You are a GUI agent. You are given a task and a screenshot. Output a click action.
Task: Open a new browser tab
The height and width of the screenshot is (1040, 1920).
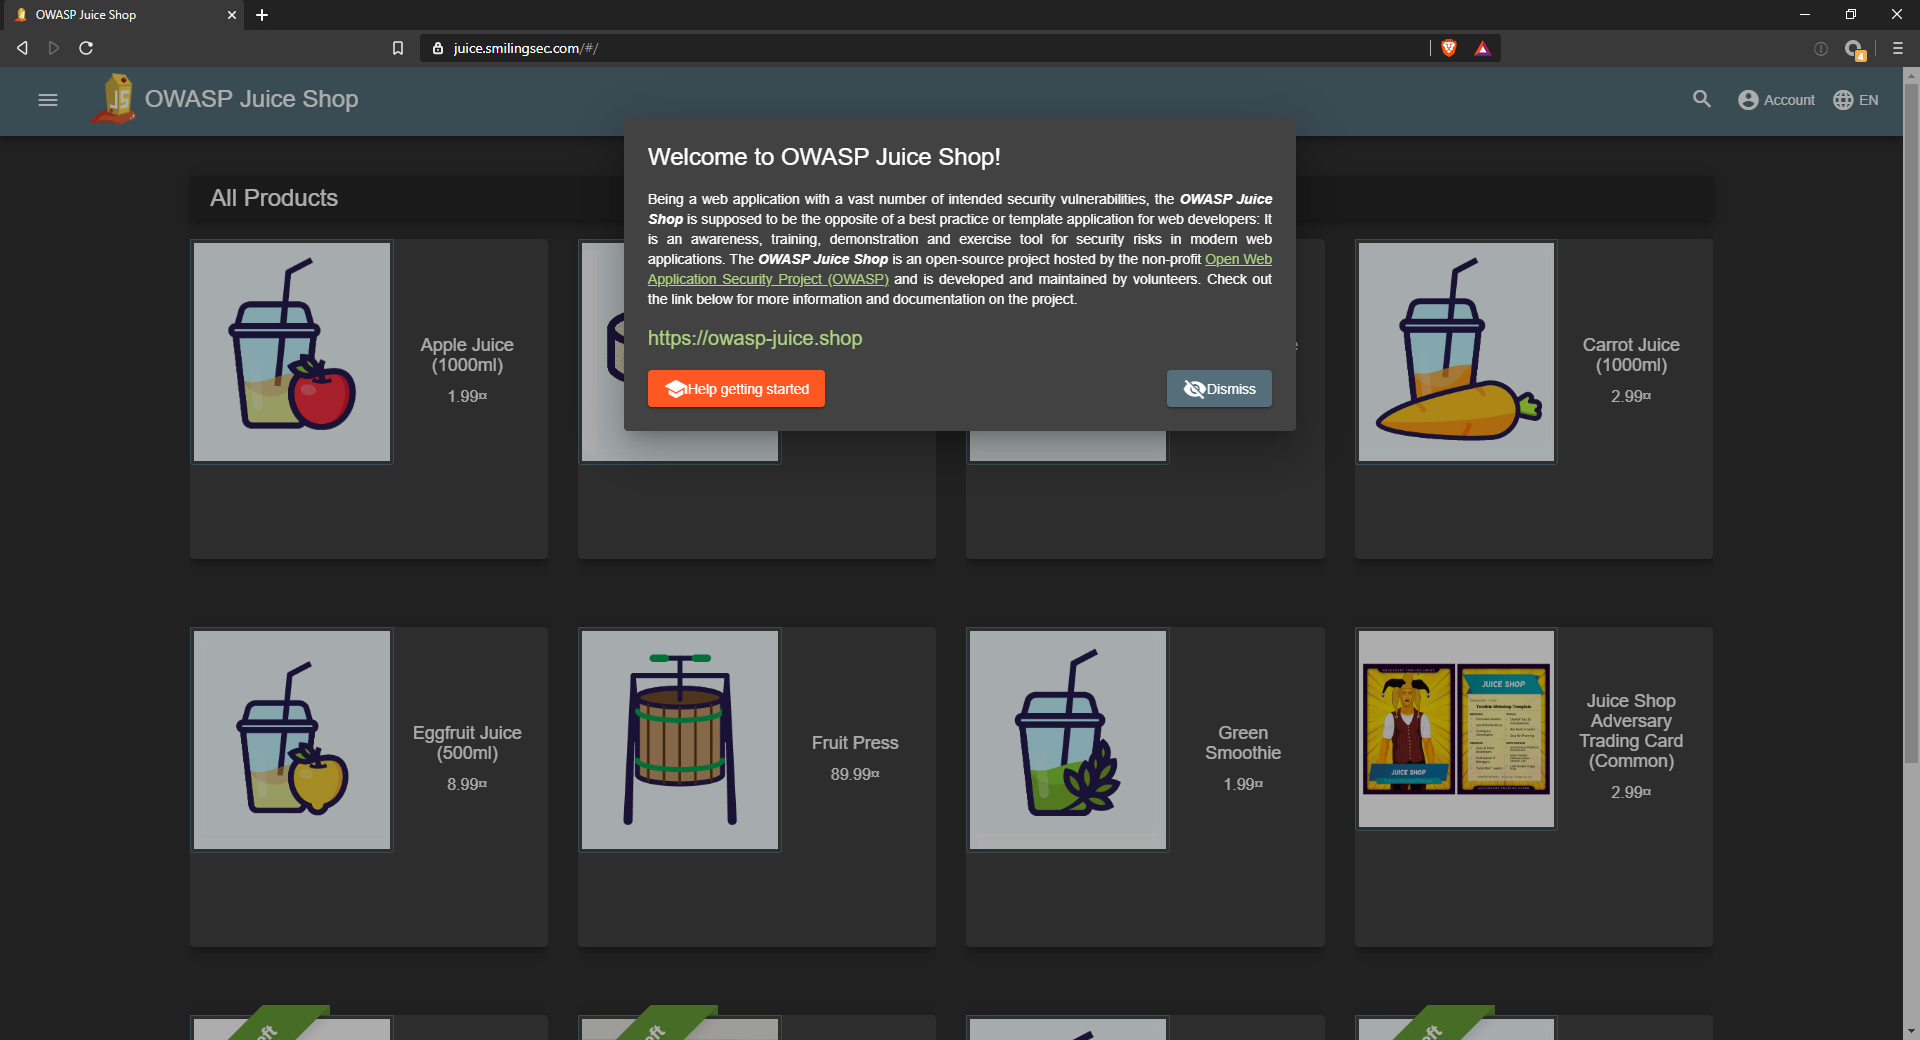tap(262, 15)
